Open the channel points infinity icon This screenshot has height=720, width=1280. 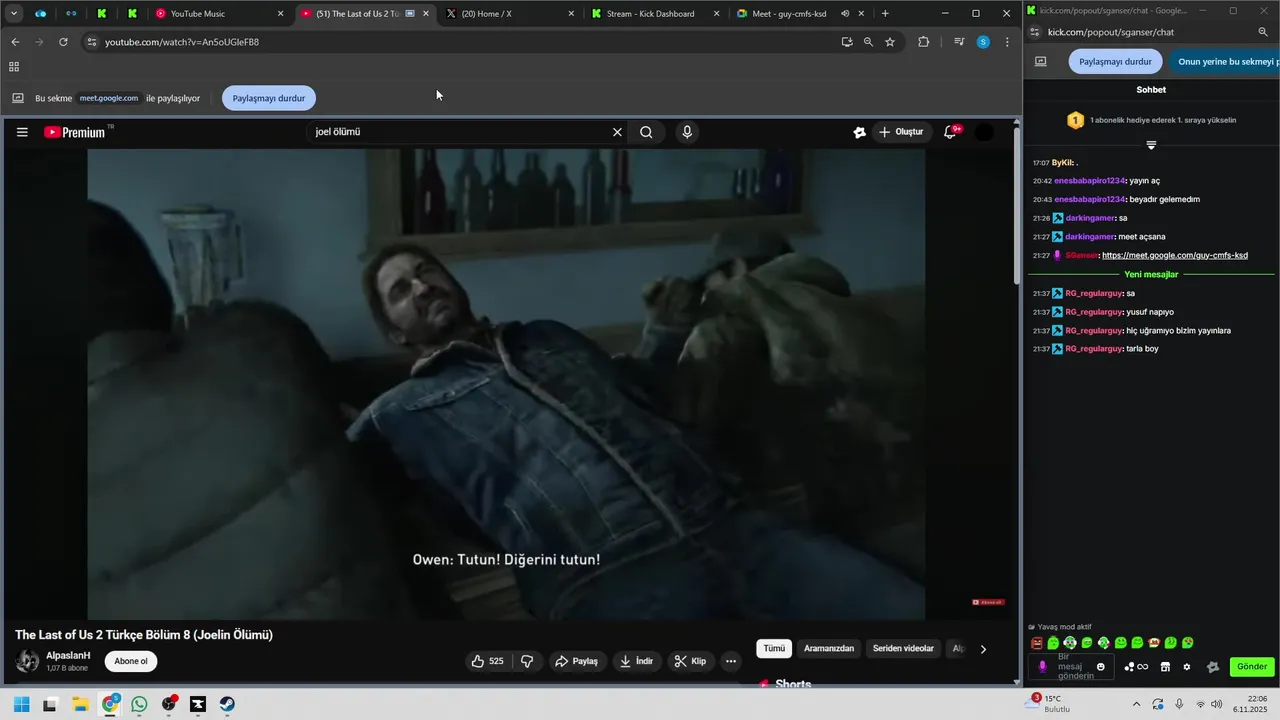coord(1136,667)
